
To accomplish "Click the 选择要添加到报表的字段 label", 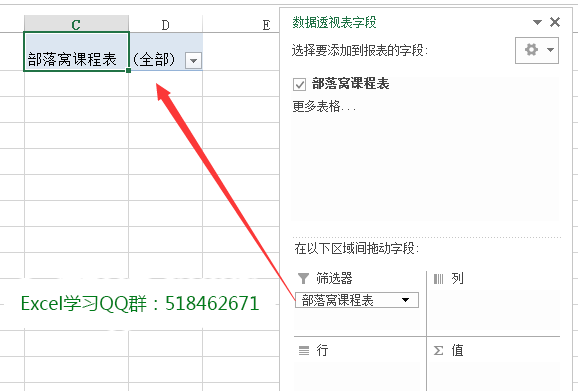I will [x=359, y=50].
